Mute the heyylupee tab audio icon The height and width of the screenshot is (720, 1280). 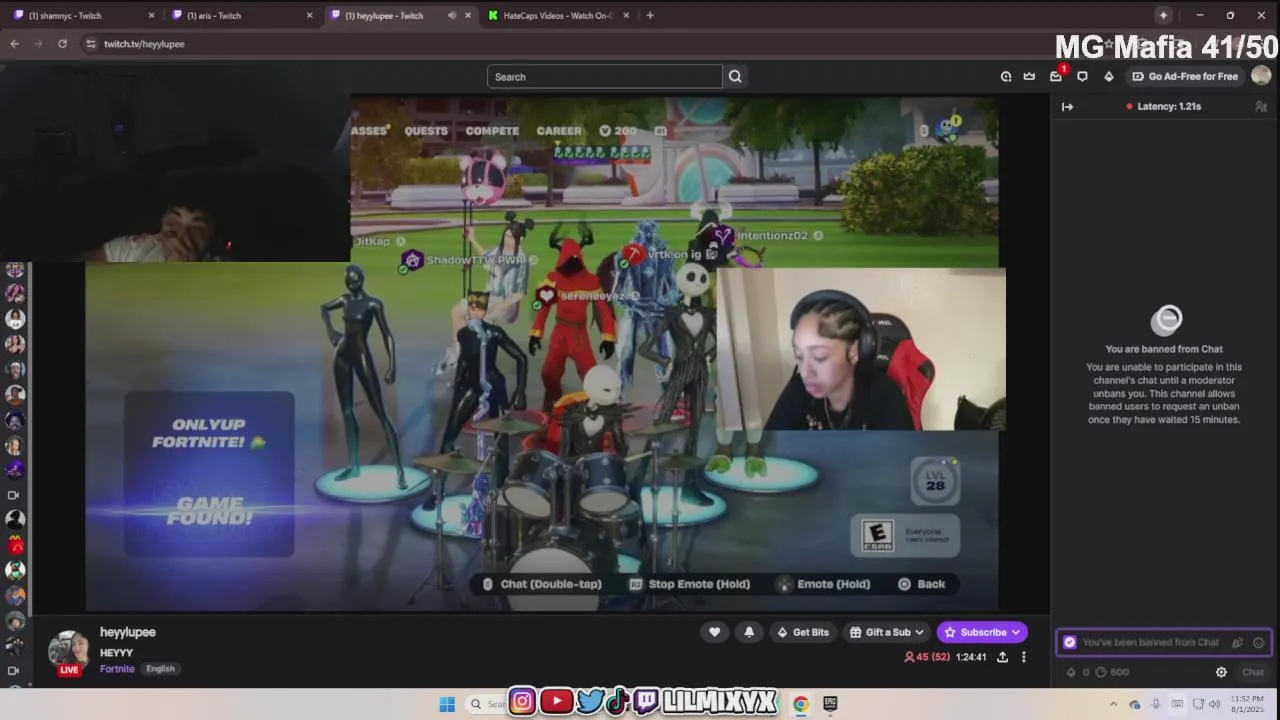(x=452, y=15)
